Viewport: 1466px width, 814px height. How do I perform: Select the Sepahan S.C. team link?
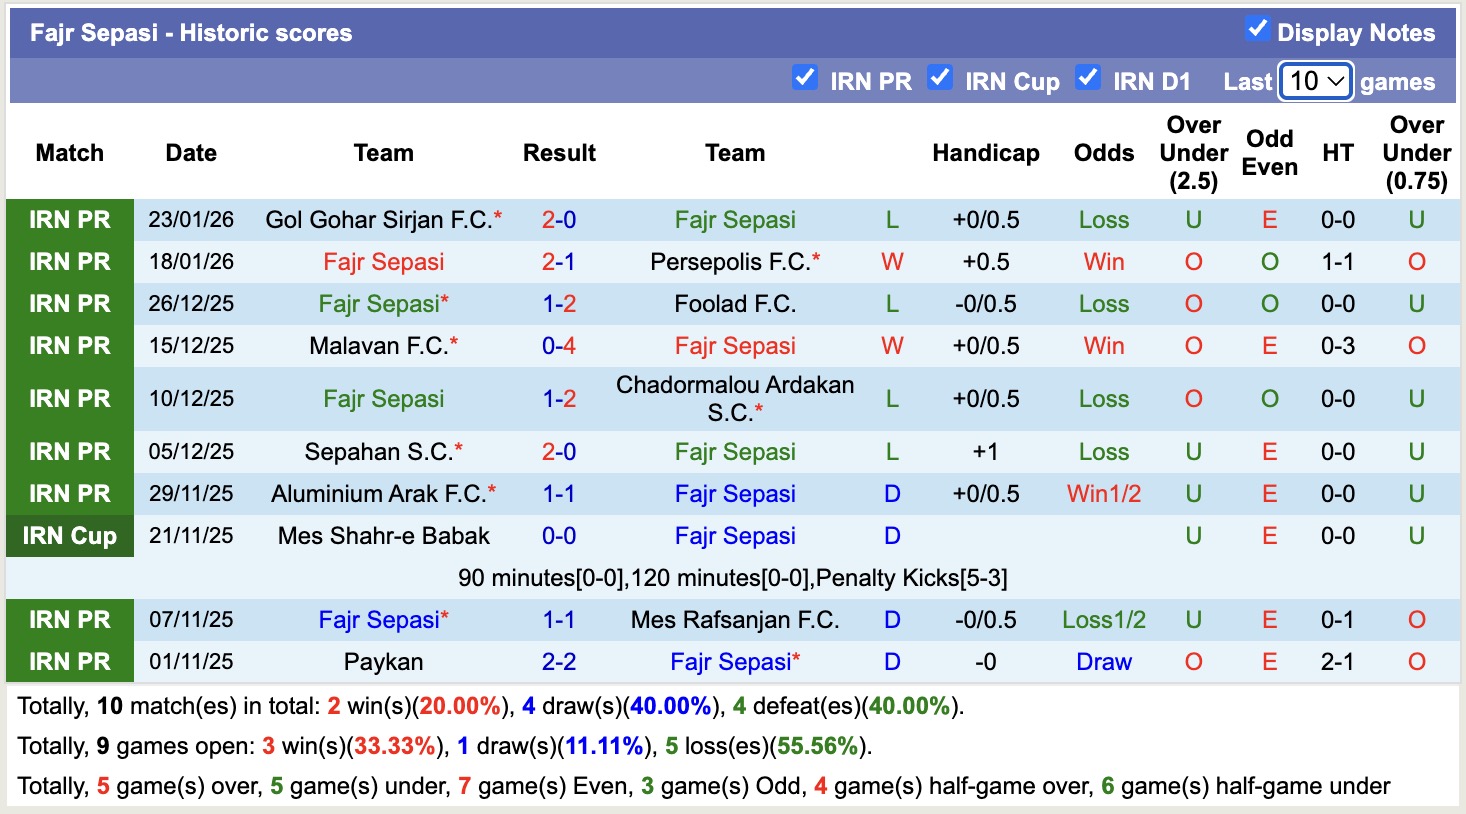click(x=378, y=452)
